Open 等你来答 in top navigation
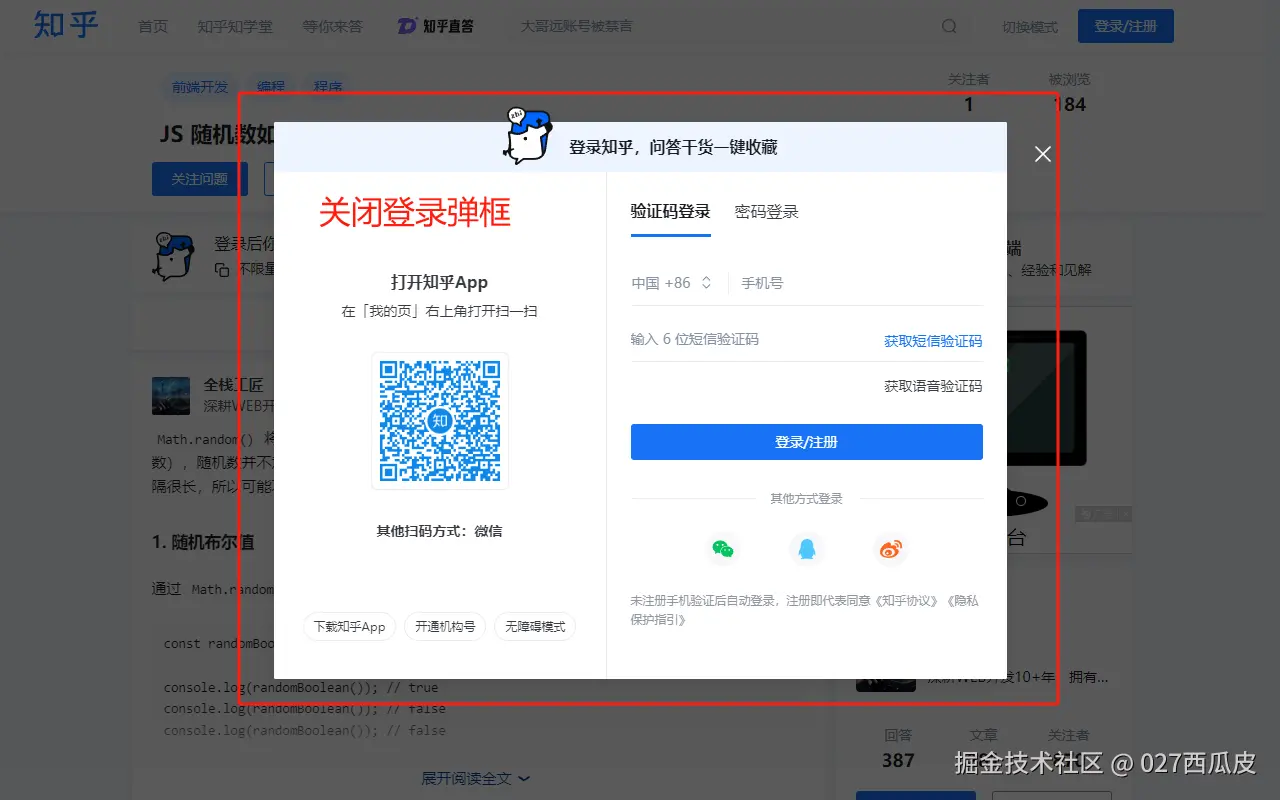1280x800 pixels. click(333, 27)
